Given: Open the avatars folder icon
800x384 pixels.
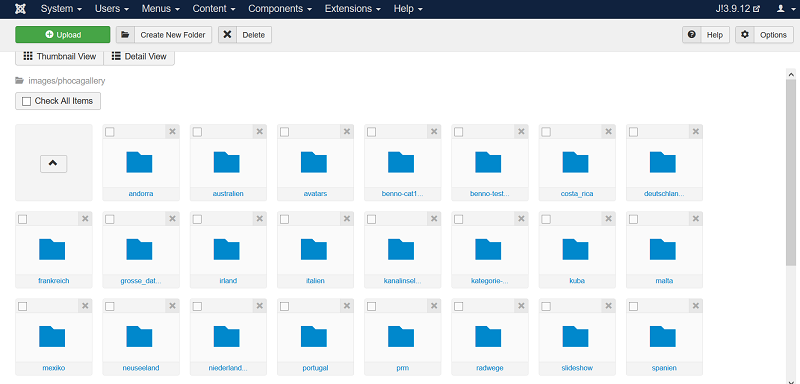Looking at the screenshot, I should coord(314,162).
